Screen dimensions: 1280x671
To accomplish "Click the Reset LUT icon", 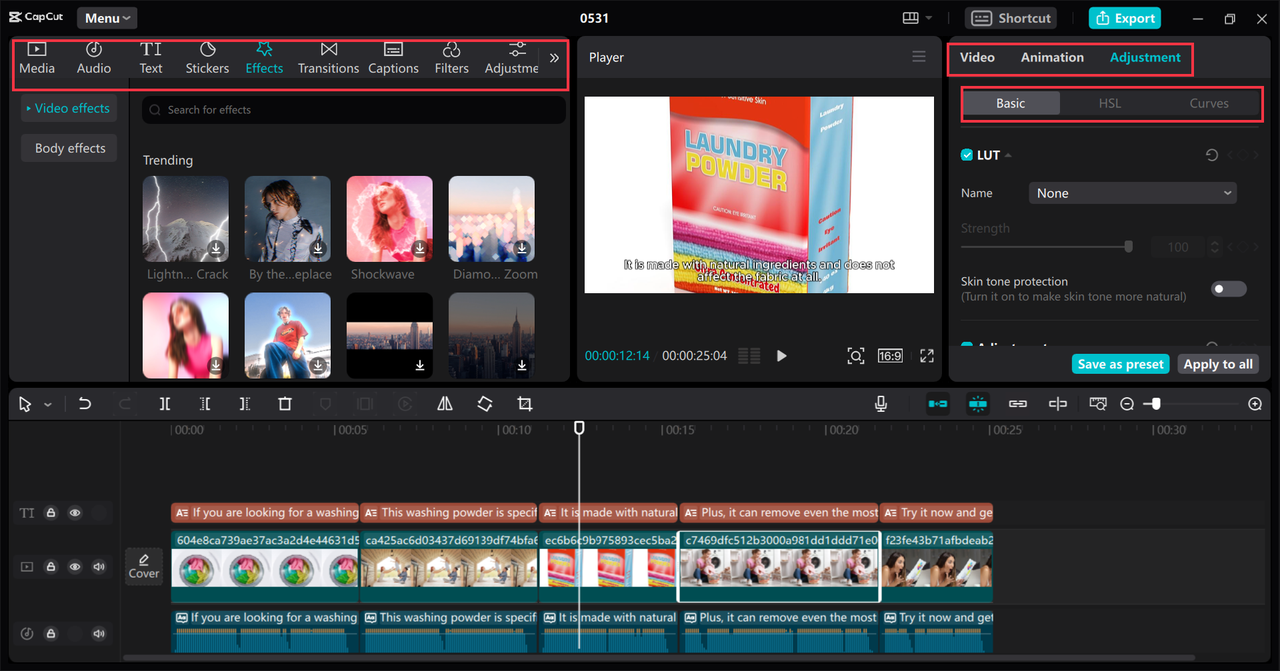I will click(x=1212, y=156).
